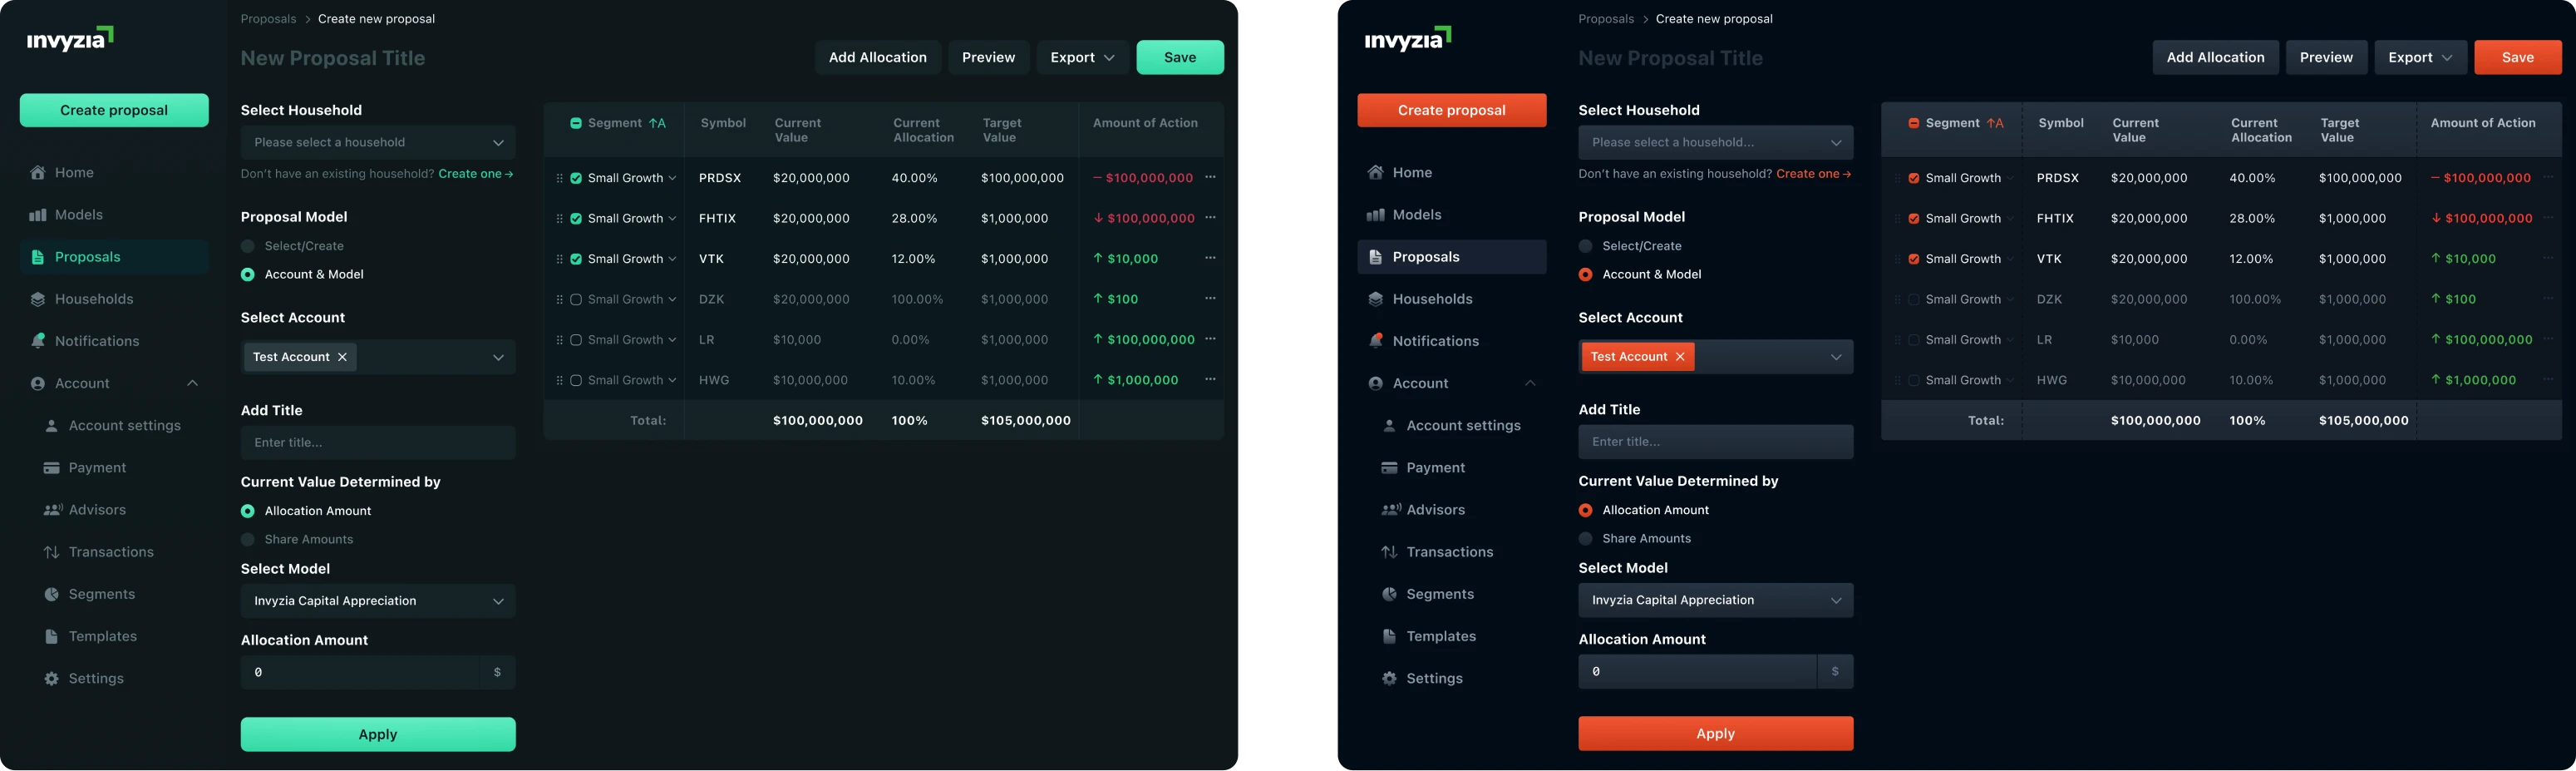This screenshot has height=771, width=2576.
Task: Select the Select/Create radio in the green-theme panel
Action: (248, 246)
